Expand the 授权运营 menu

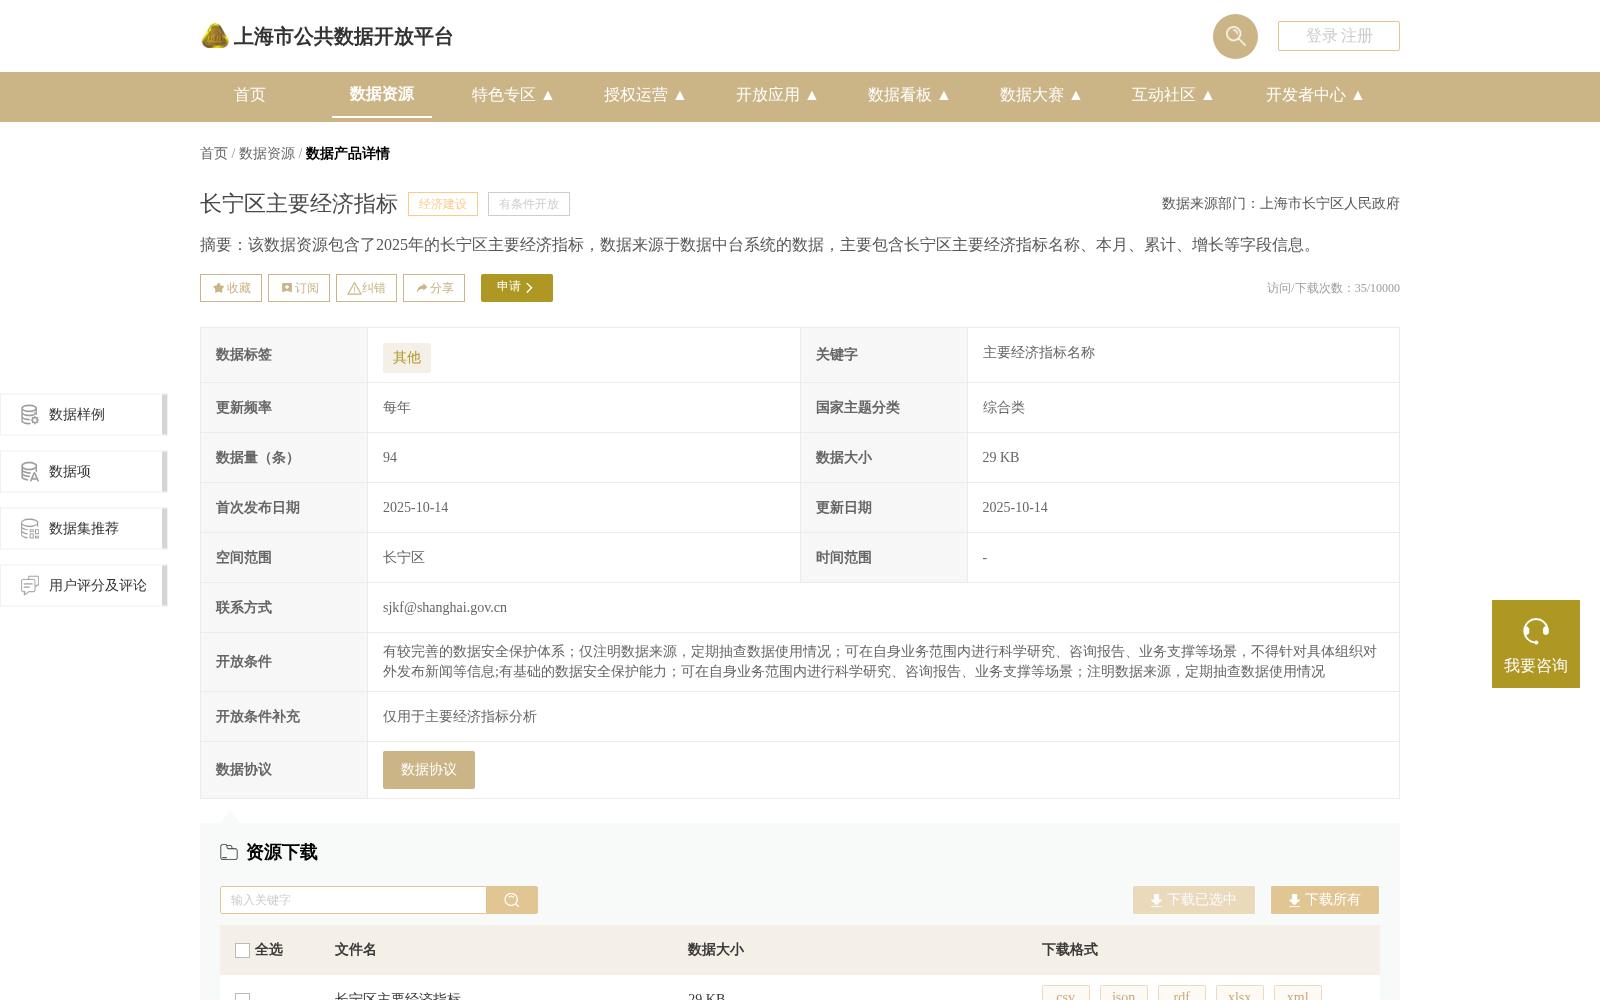[644, 95]
